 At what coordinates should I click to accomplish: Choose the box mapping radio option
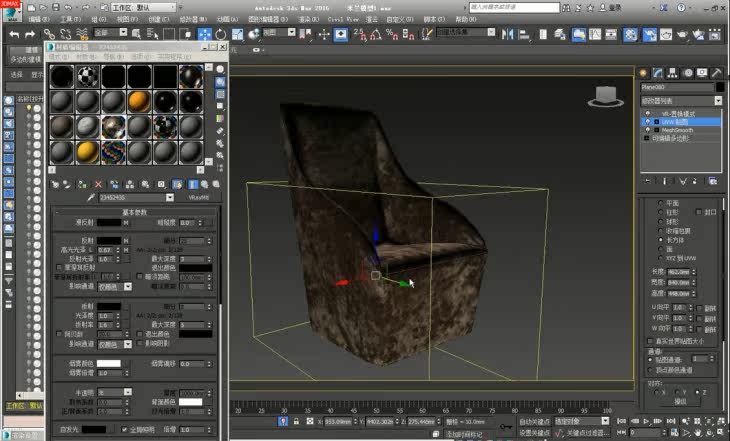[x=661, y=241]
